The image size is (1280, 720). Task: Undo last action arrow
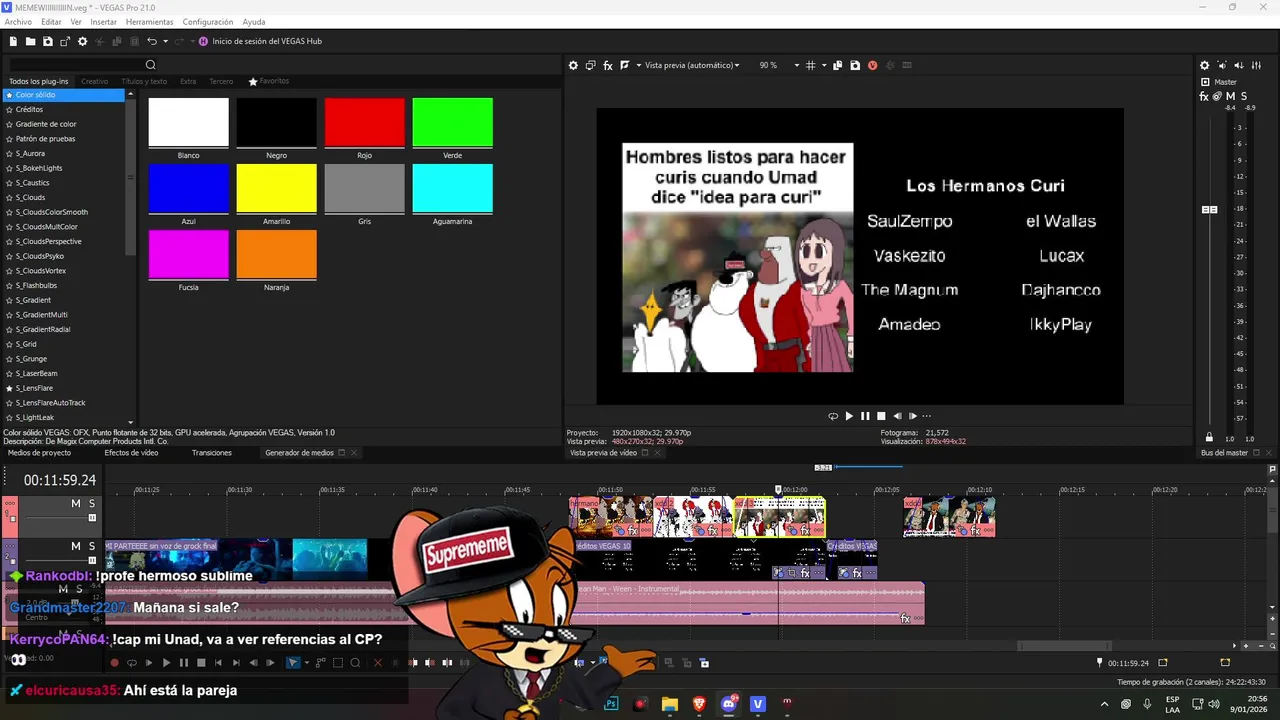(151, 41)
